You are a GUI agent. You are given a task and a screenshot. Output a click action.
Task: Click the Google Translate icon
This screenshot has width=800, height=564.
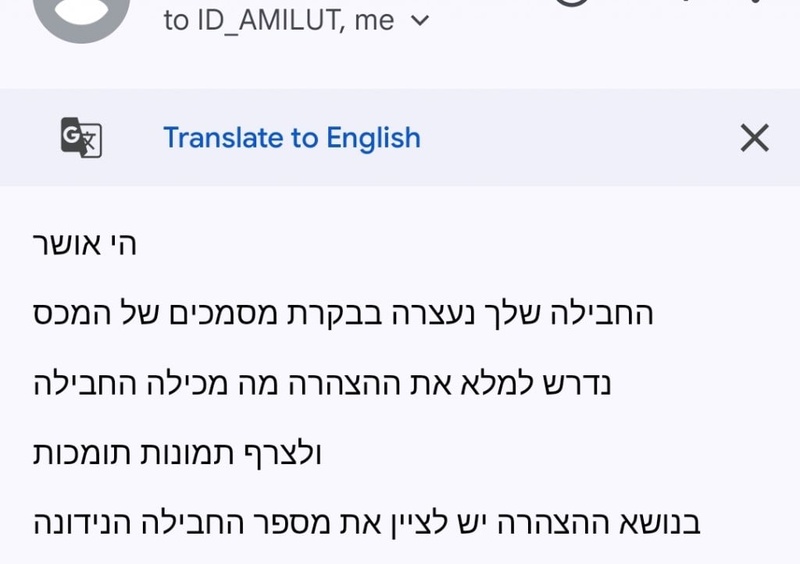[x=81, y=137]
